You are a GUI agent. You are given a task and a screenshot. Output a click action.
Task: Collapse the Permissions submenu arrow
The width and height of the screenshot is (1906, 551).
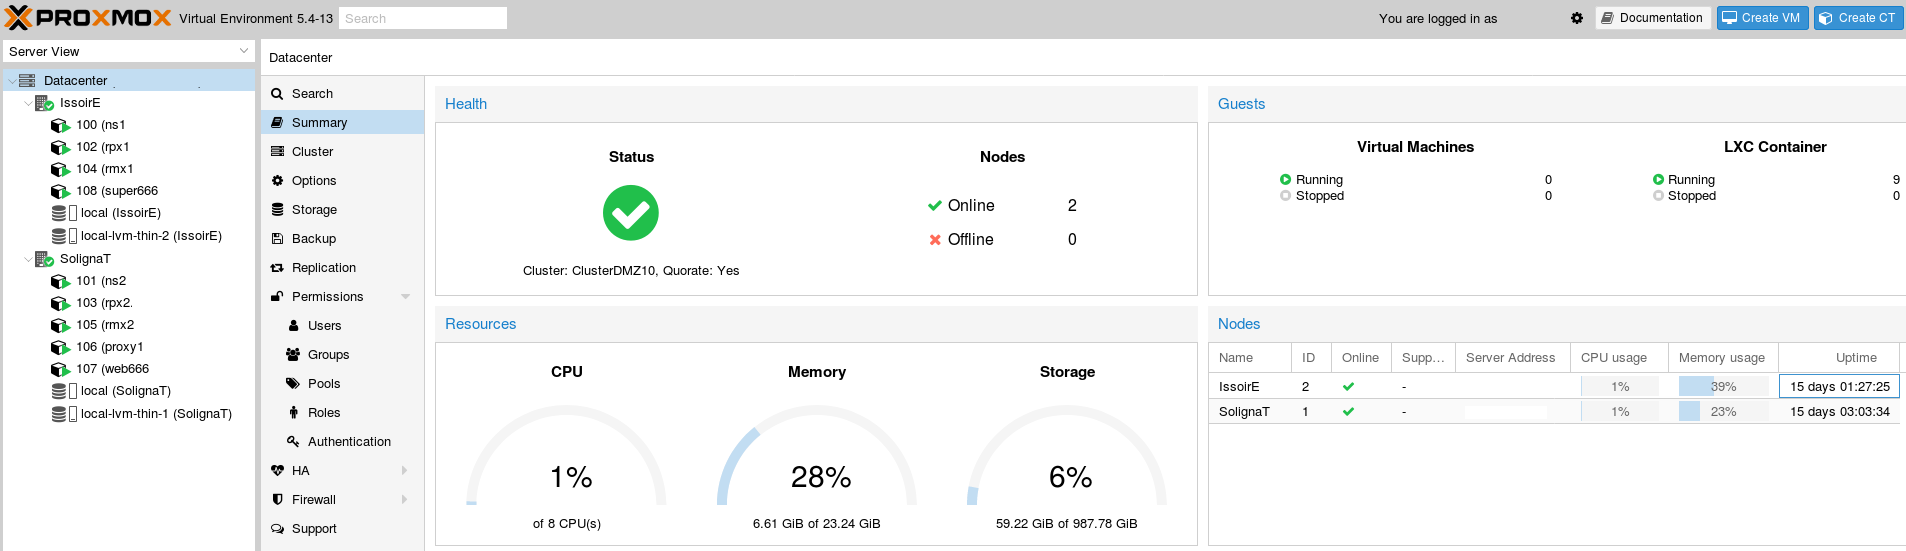405,297
